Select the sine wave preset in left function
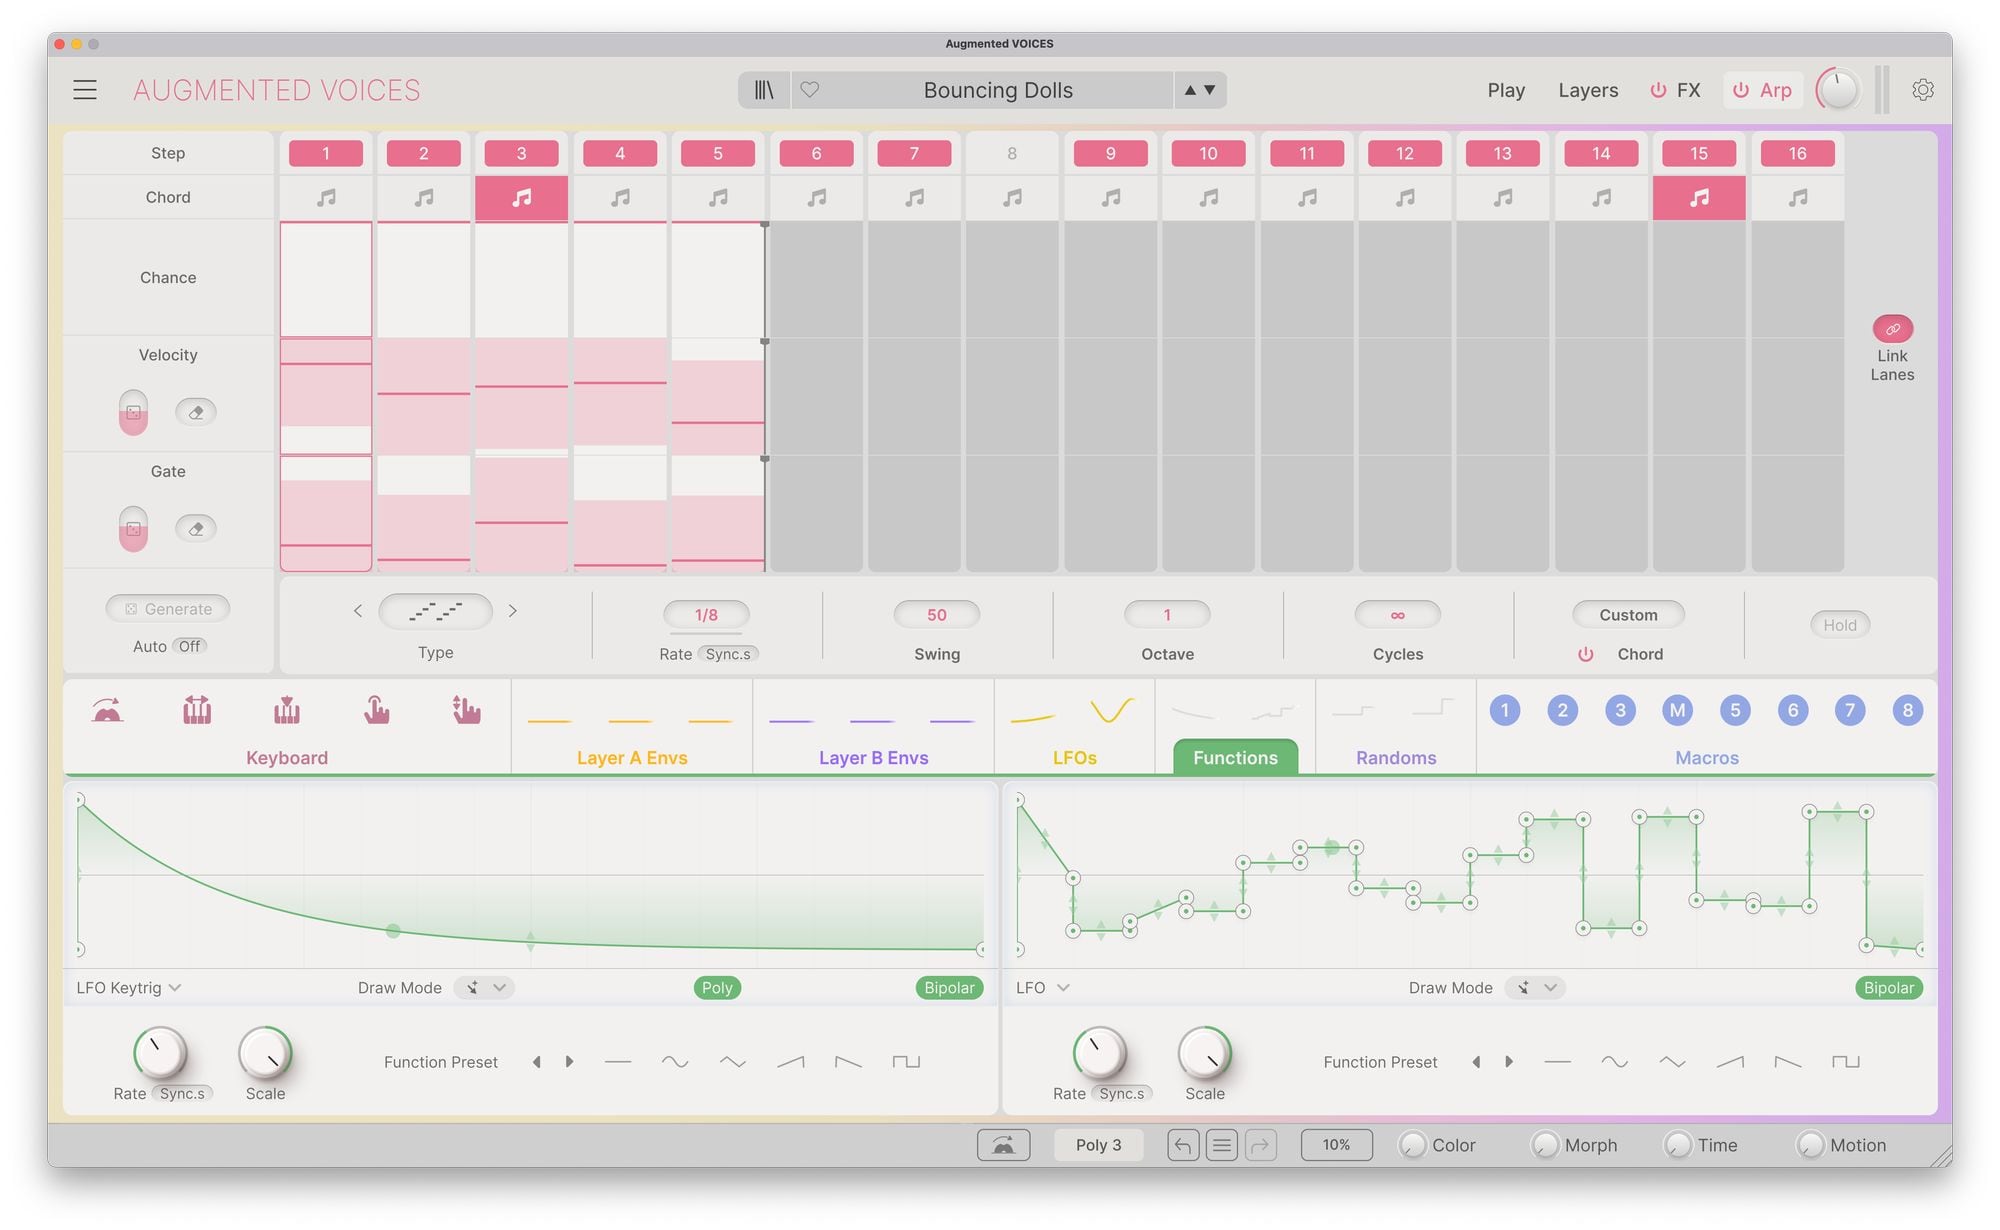 (675, 1062)
